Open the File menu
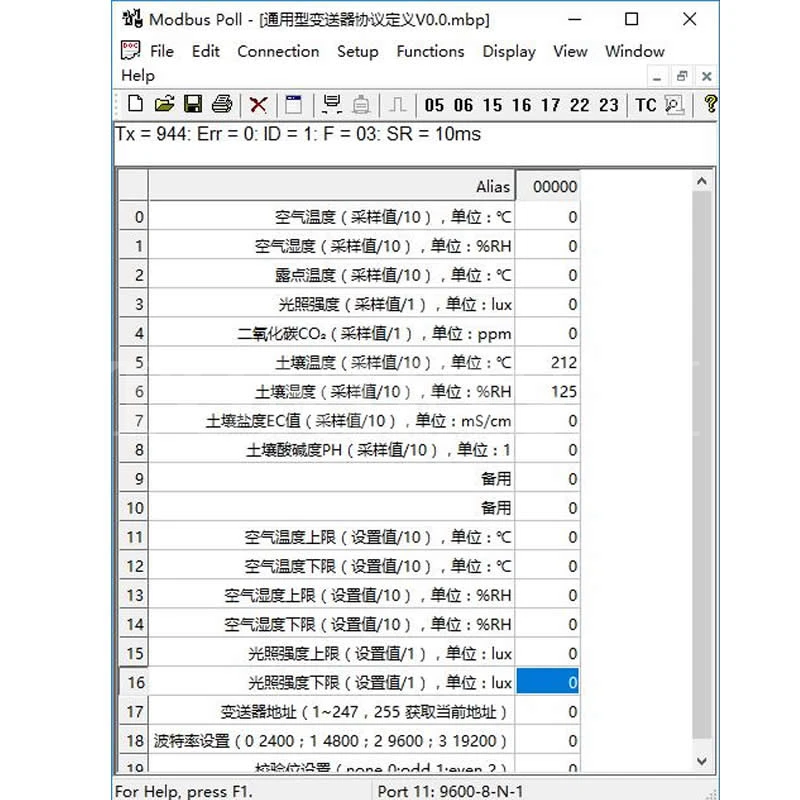Screen dimensions: 800x800 coord(162,51)
